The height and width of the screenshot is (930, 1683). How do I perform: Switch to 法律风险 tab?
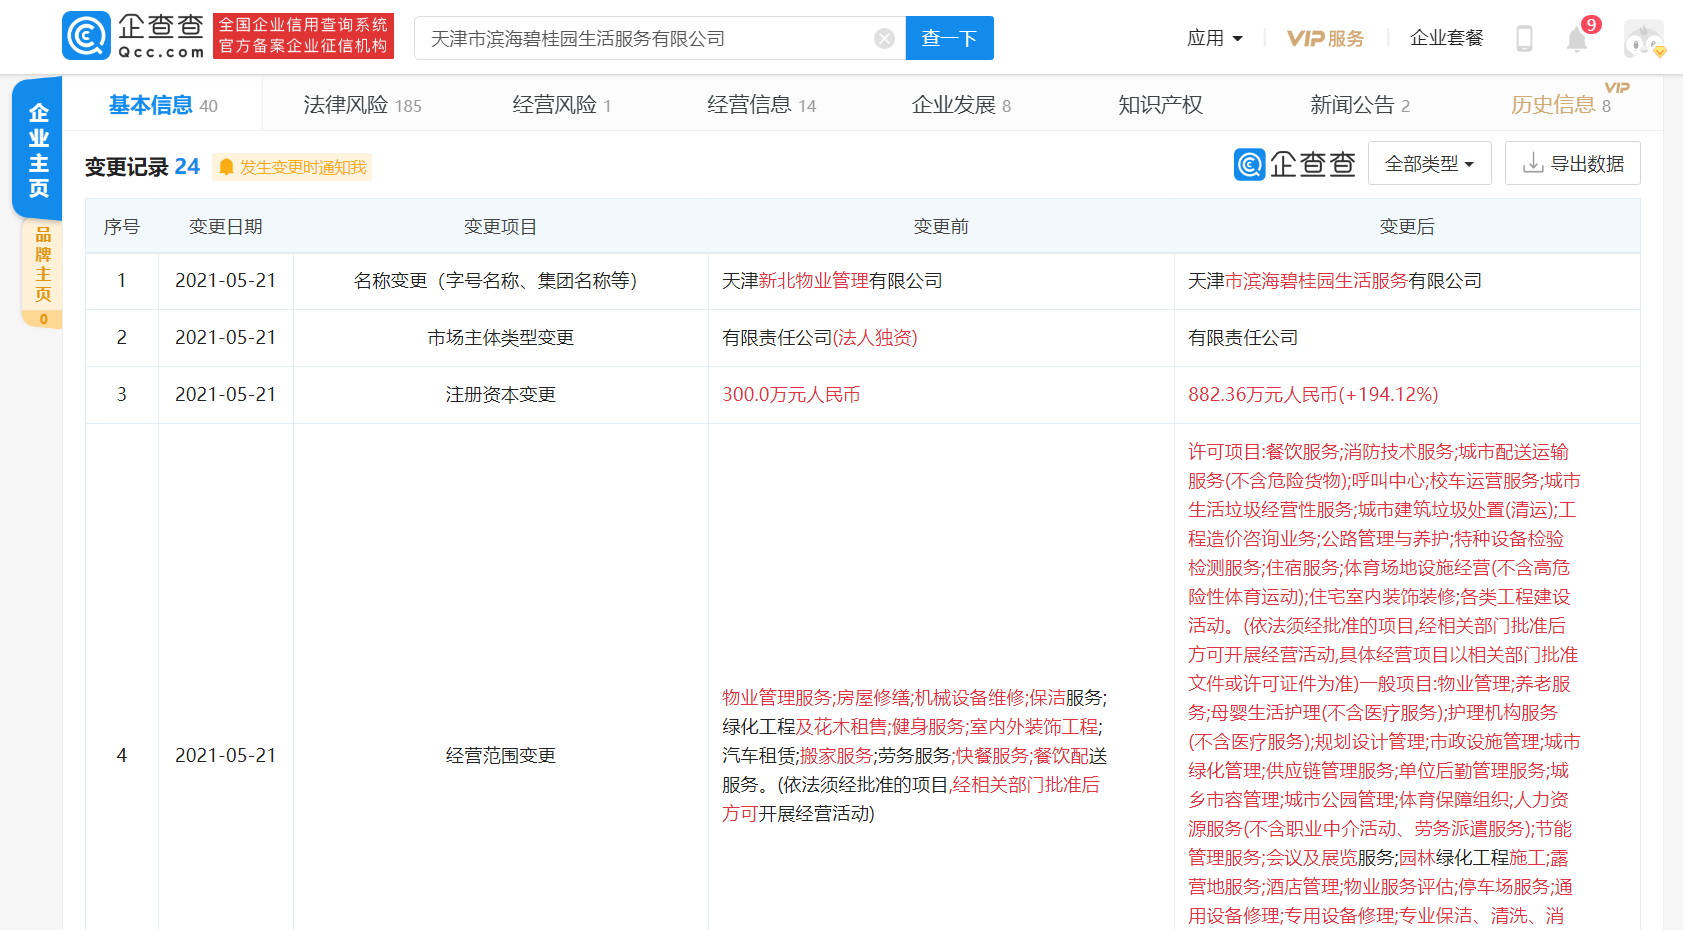(362, 105)
